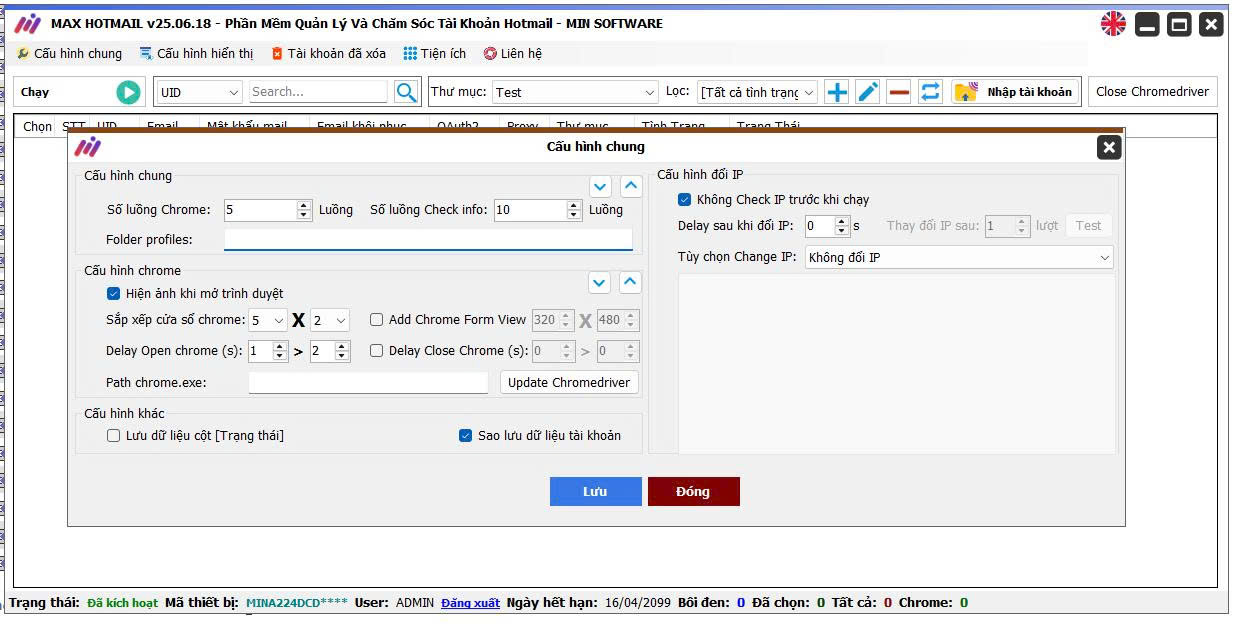Open the Thư mục Test dropdown

(574, 92)
